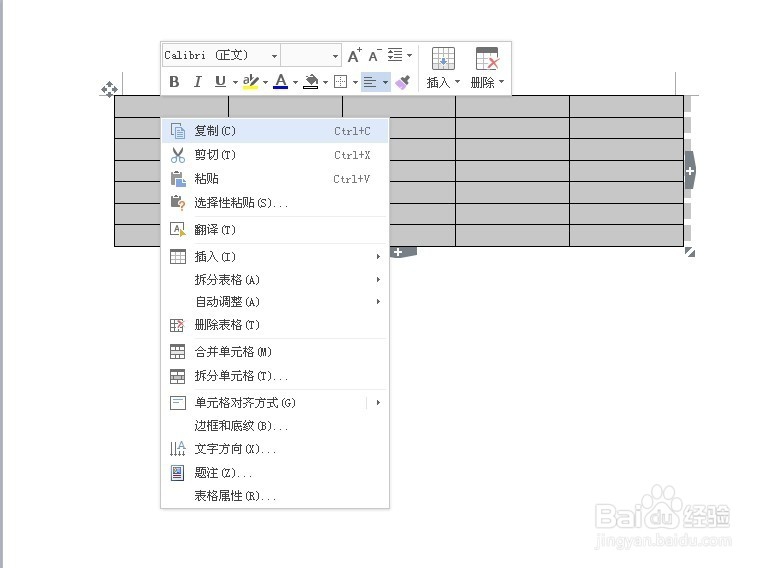The image size is (776, 568).
Task: Click the grow font size icon
Action: (354, 55)
